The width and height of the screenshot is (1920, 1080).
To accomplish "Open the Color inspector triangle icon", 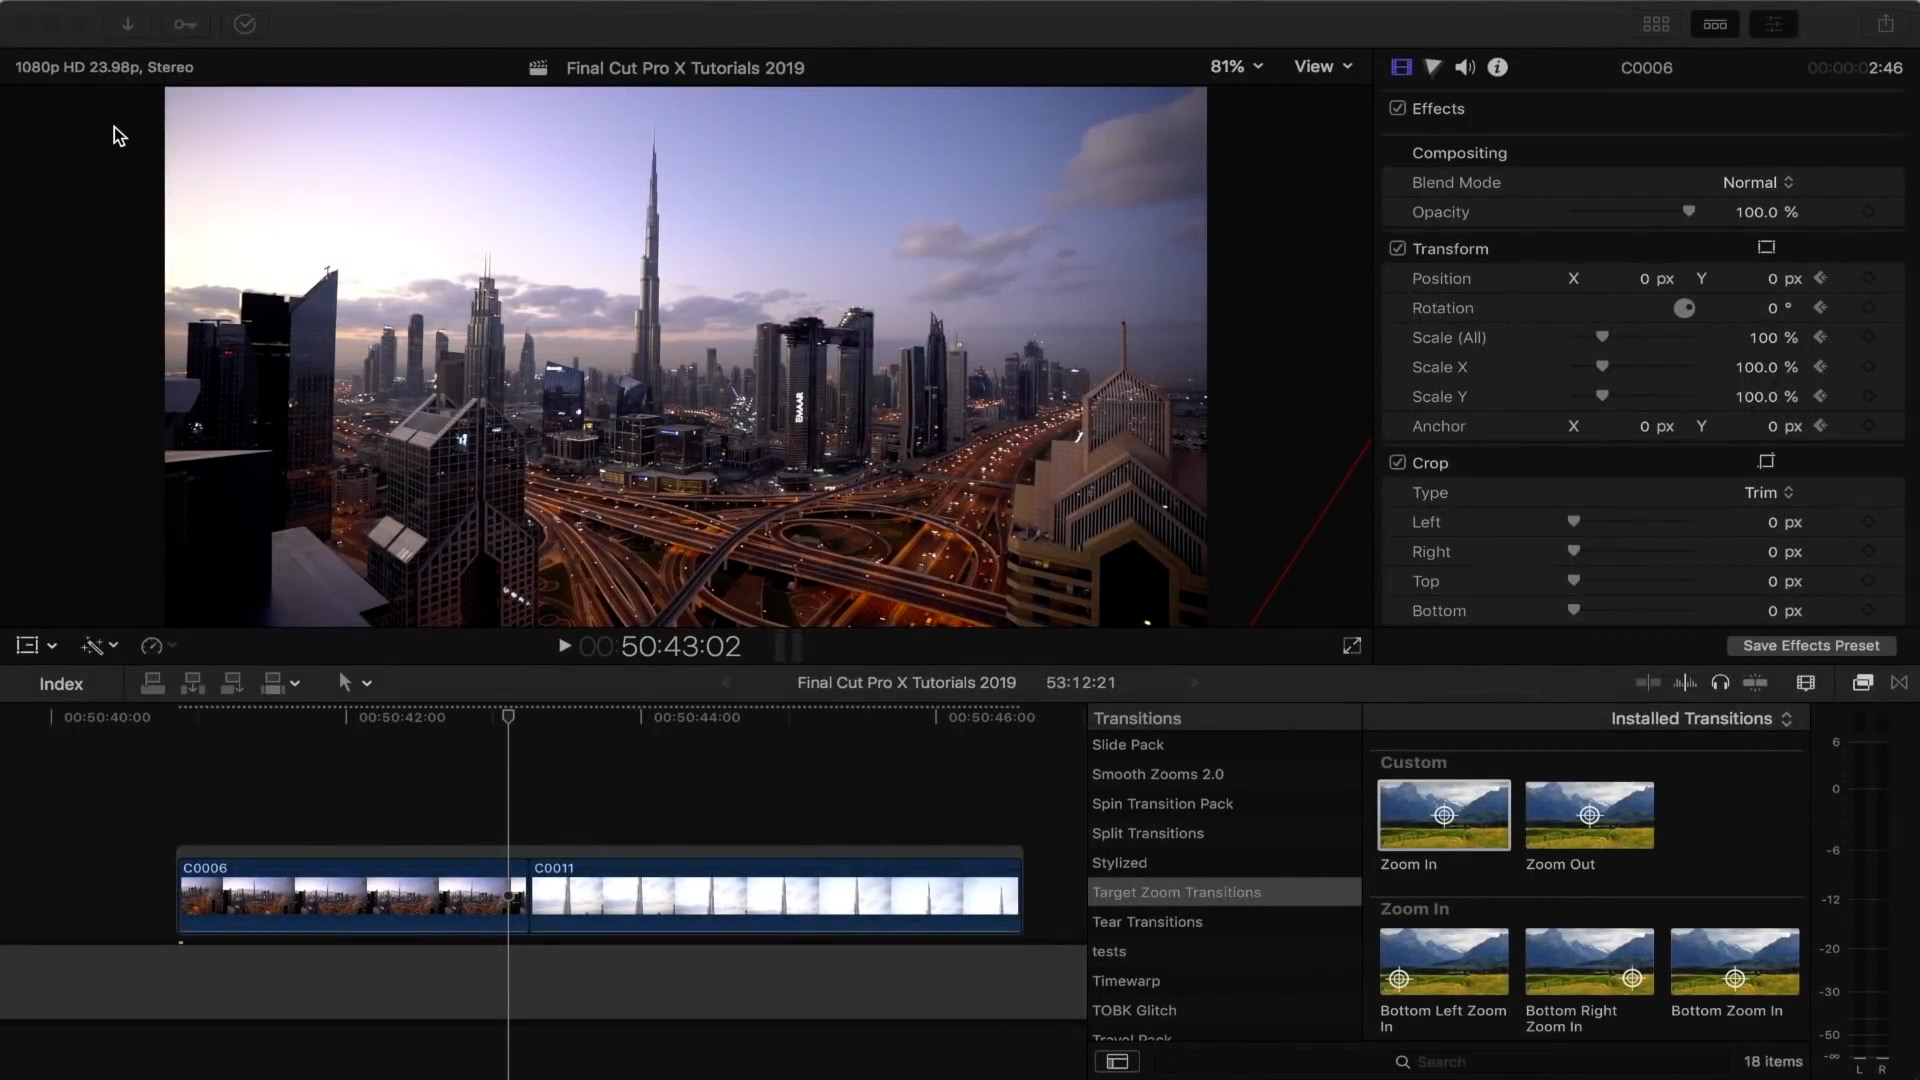I will click(x=1433, y=67).
